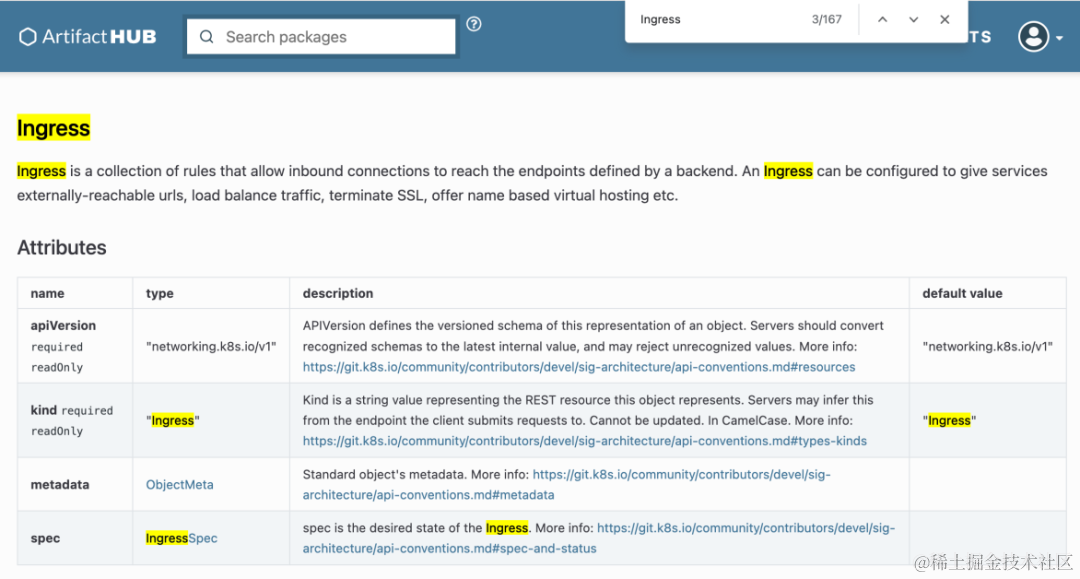Viewport: 1080px width, 579px height.
Task: Click the Artifact HUB hexagon logo
Action: pos(28,36)
